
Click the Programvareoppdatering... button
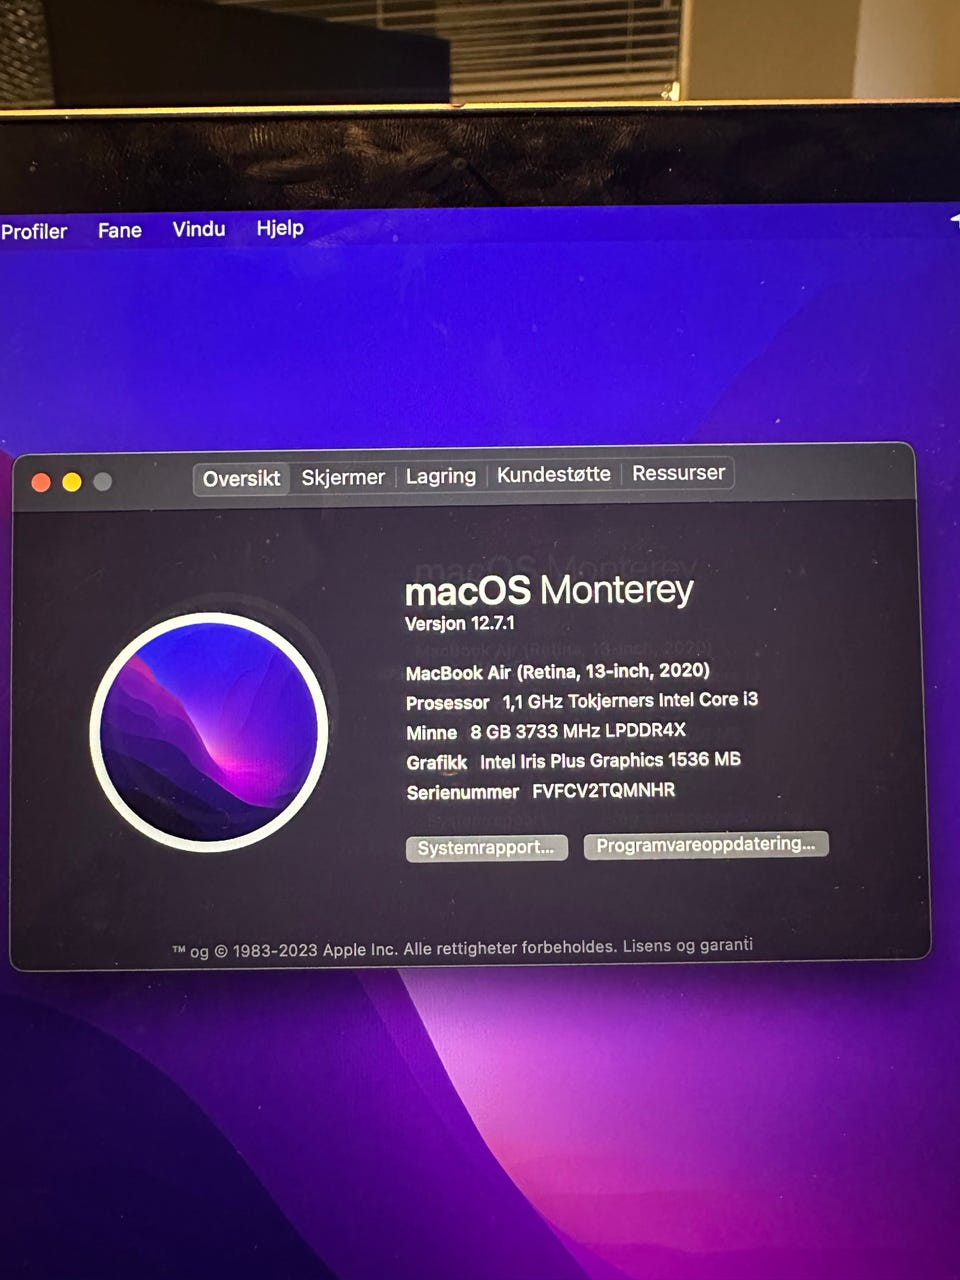click(706, 844)
